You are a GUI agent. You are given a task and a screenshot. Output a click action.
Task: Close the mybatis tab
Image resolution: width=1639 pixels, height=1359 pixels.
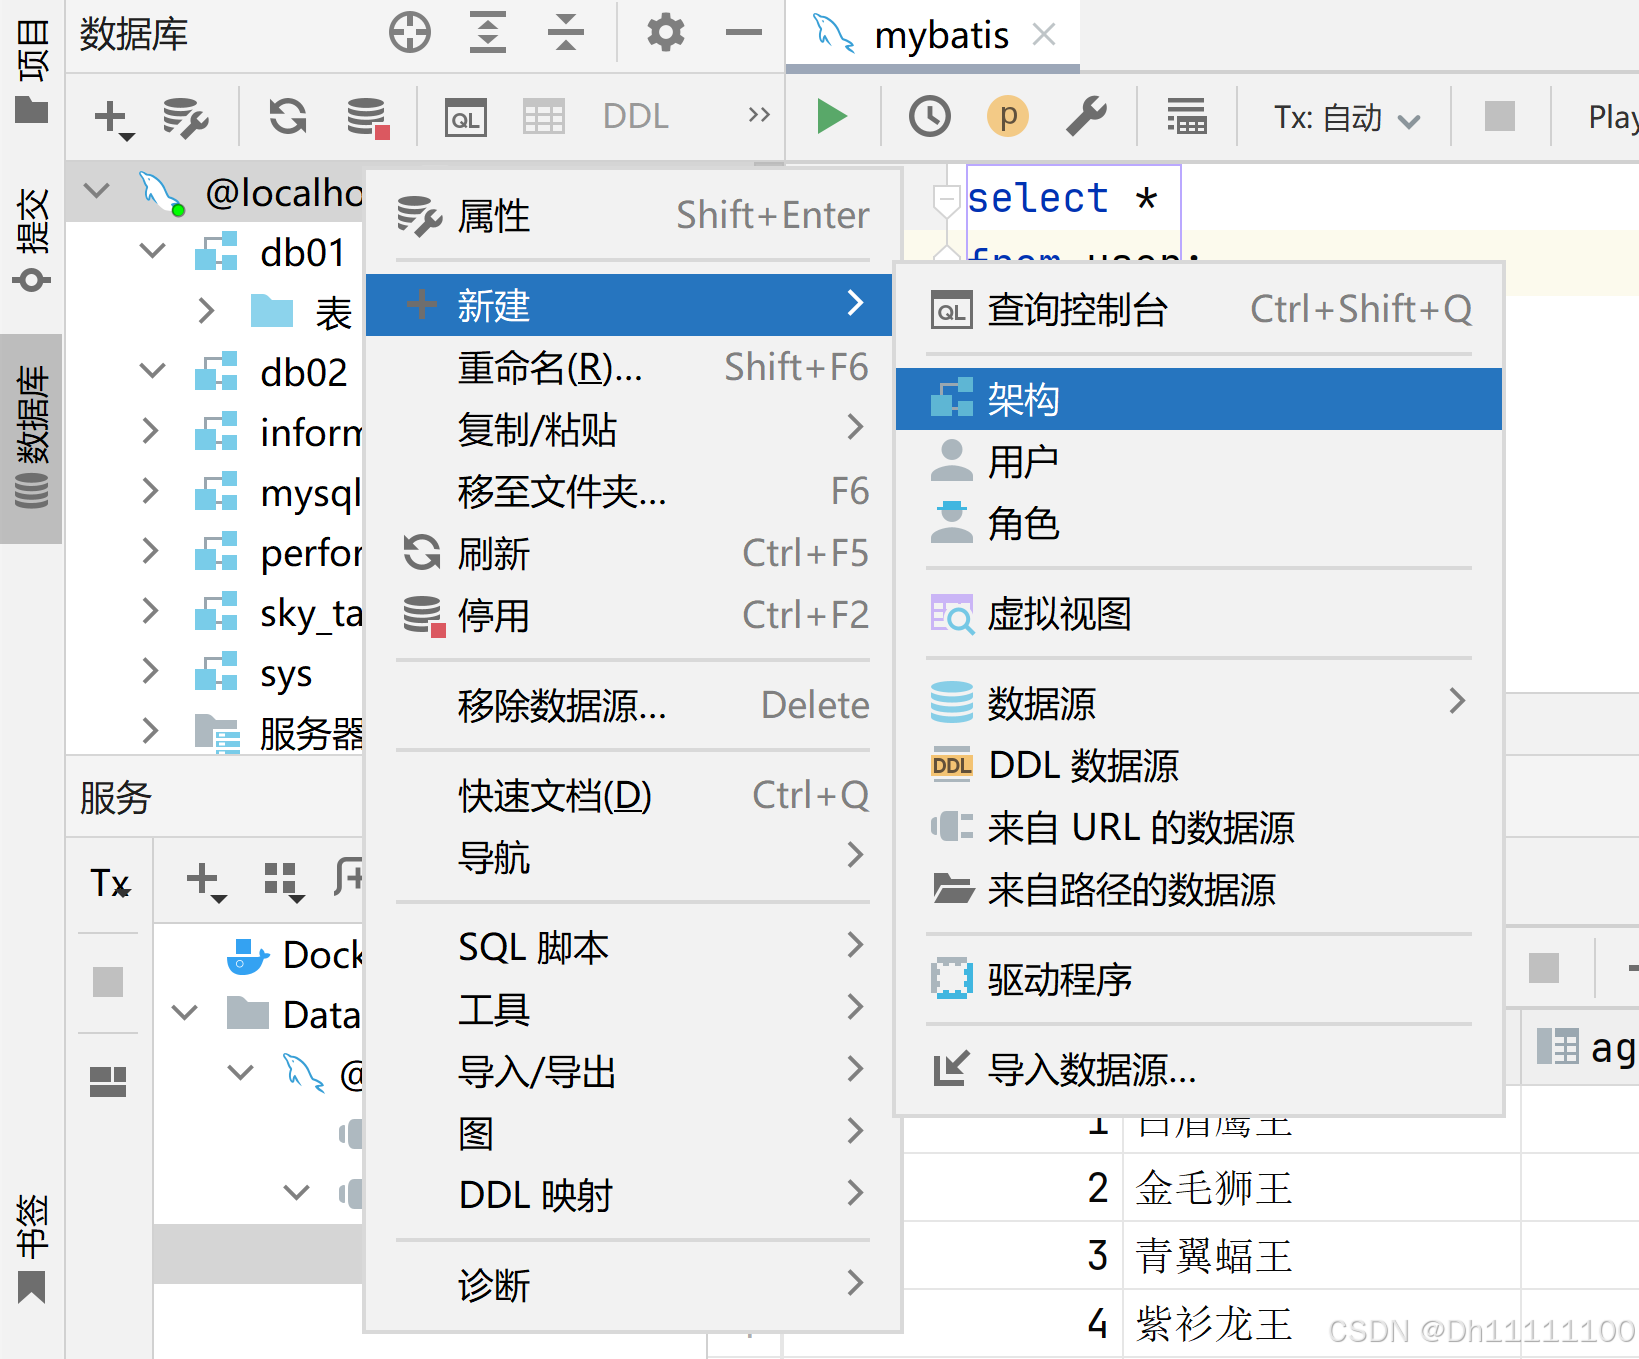click(x=1044, y=35)
